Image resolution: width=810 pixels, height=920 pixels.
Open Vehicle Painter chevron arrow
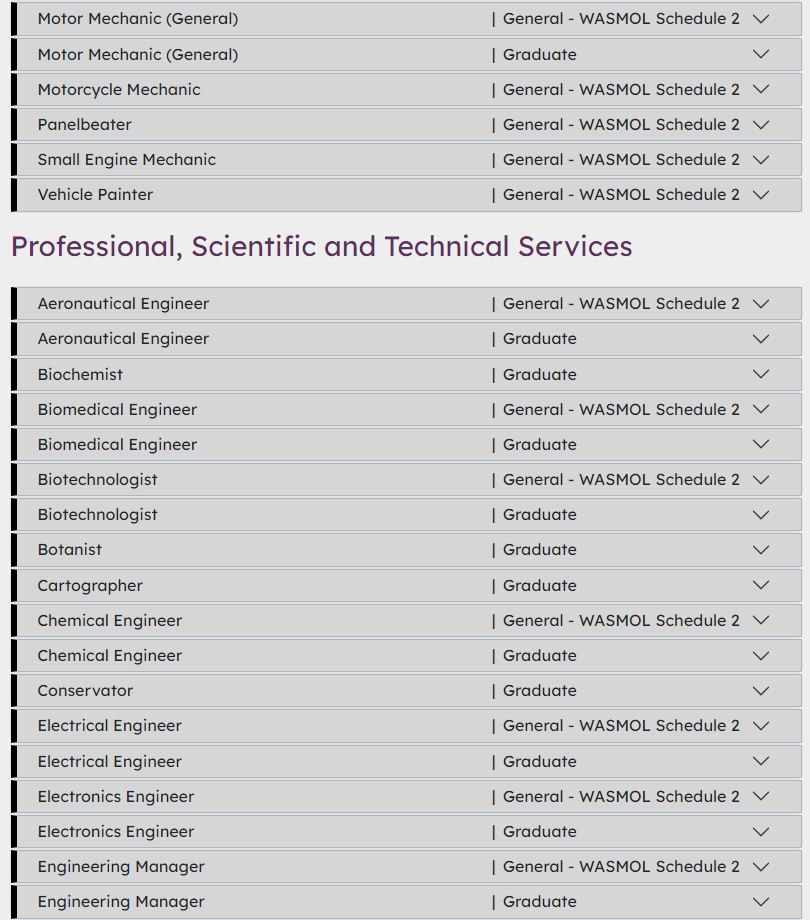pos(761,195)
